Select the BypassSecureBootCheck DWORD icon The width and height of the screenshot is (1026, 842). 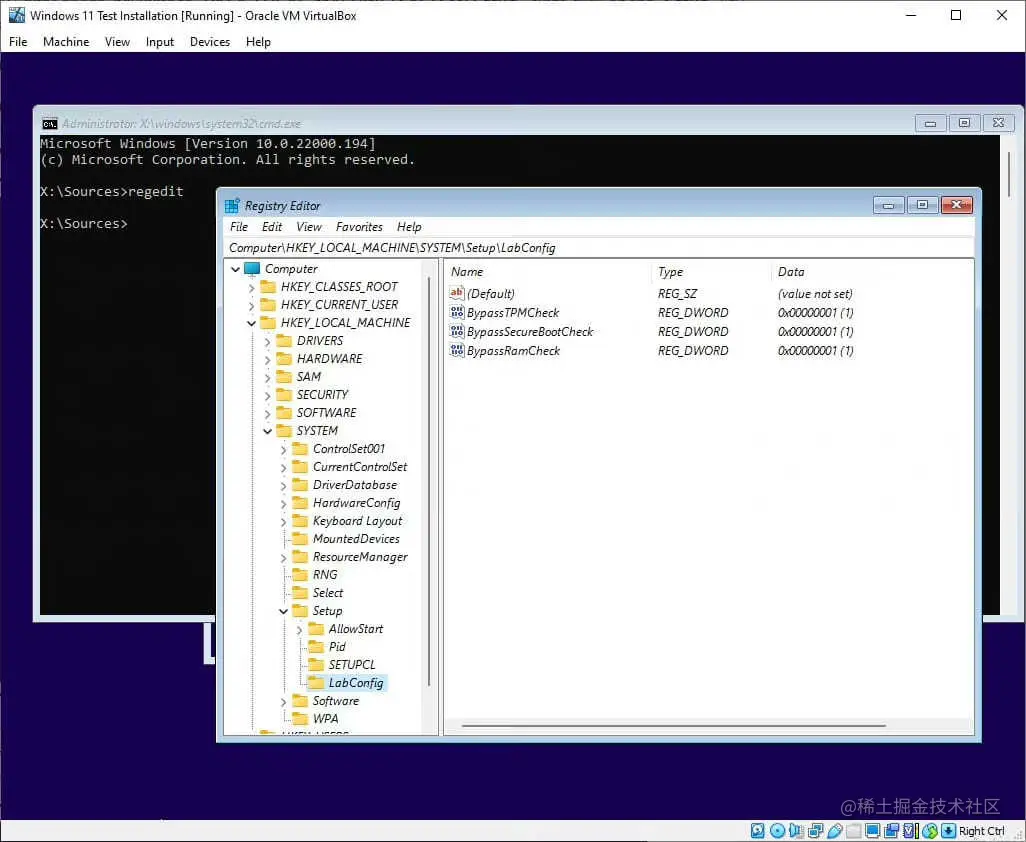pos(457,331)
